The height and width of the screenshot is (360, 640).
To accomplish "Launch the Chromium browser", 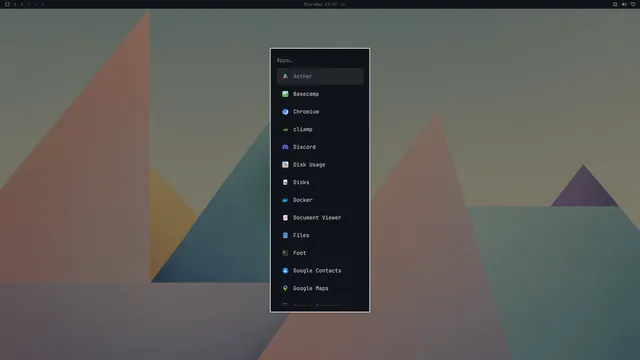I will [320, 111].
